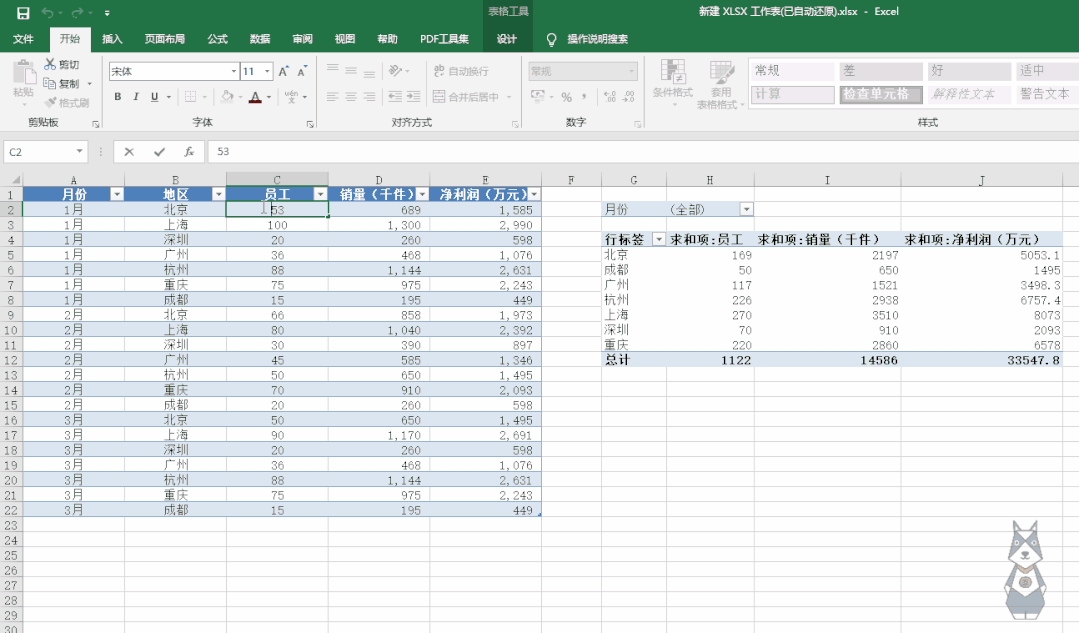Click the formula bar cancel X icon
The height and width of the screenshot is (633, 1079).
click(x=129, y=152)
